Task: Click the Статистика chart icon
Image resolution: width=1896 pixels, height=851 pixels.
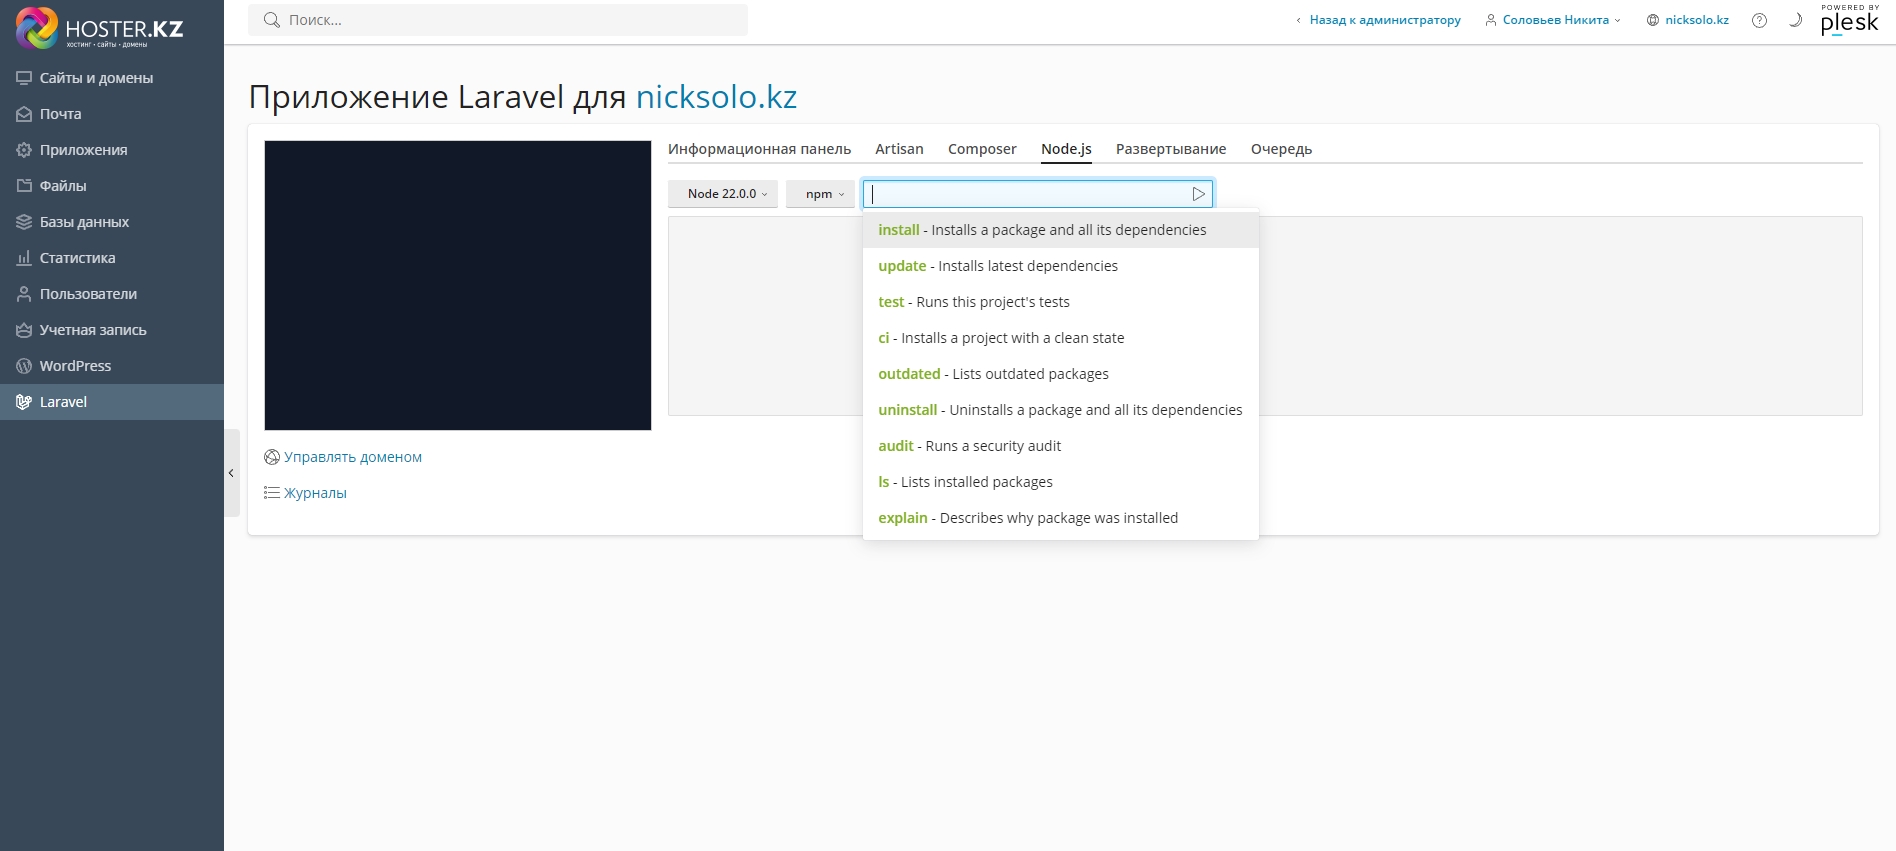Action: [24, 258]
